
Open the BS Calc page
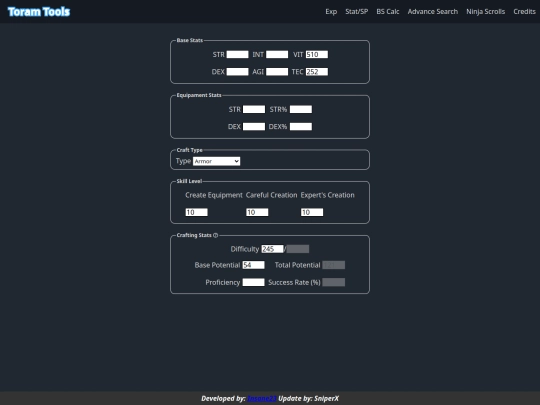point(387,12)
